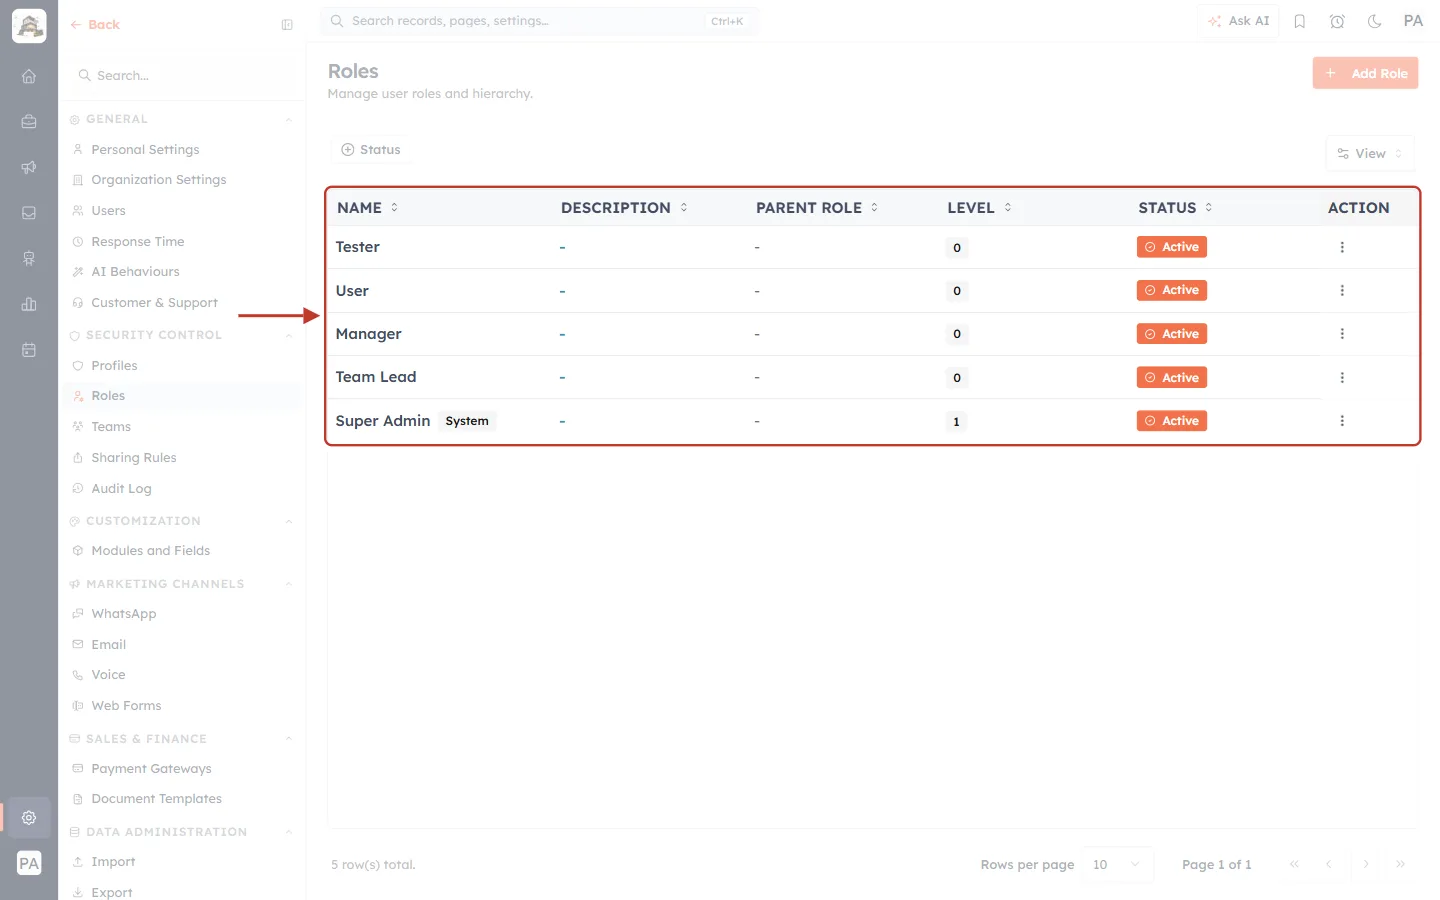Image resolution: width=1440 pixels, height=900 pixels.
Task: Collapse the Customization section
Action: tap(288, 522)
